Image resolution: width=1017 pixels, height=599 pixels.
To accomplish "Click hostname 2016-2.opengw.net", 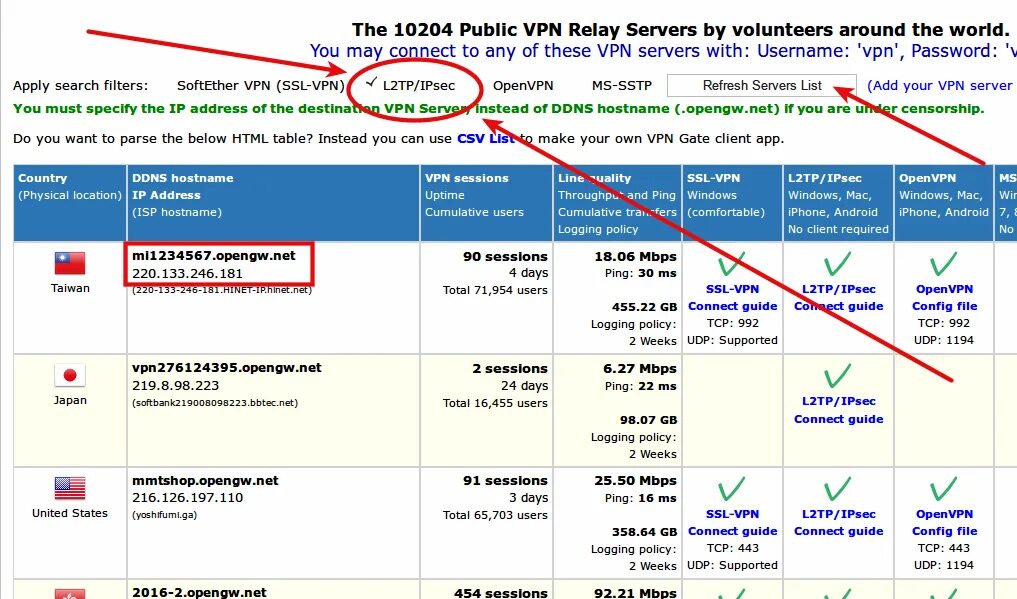I will coord(199,593).
